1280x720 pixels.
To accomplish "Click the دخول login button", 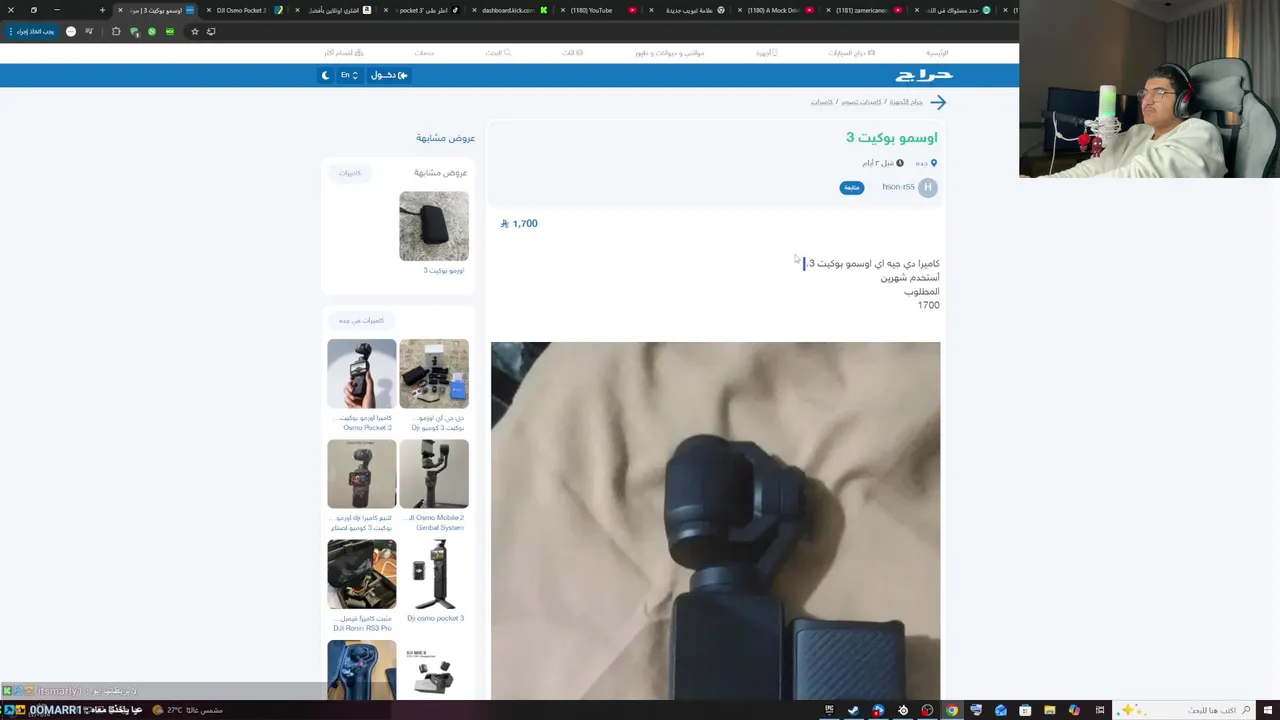I will [389, 75].
